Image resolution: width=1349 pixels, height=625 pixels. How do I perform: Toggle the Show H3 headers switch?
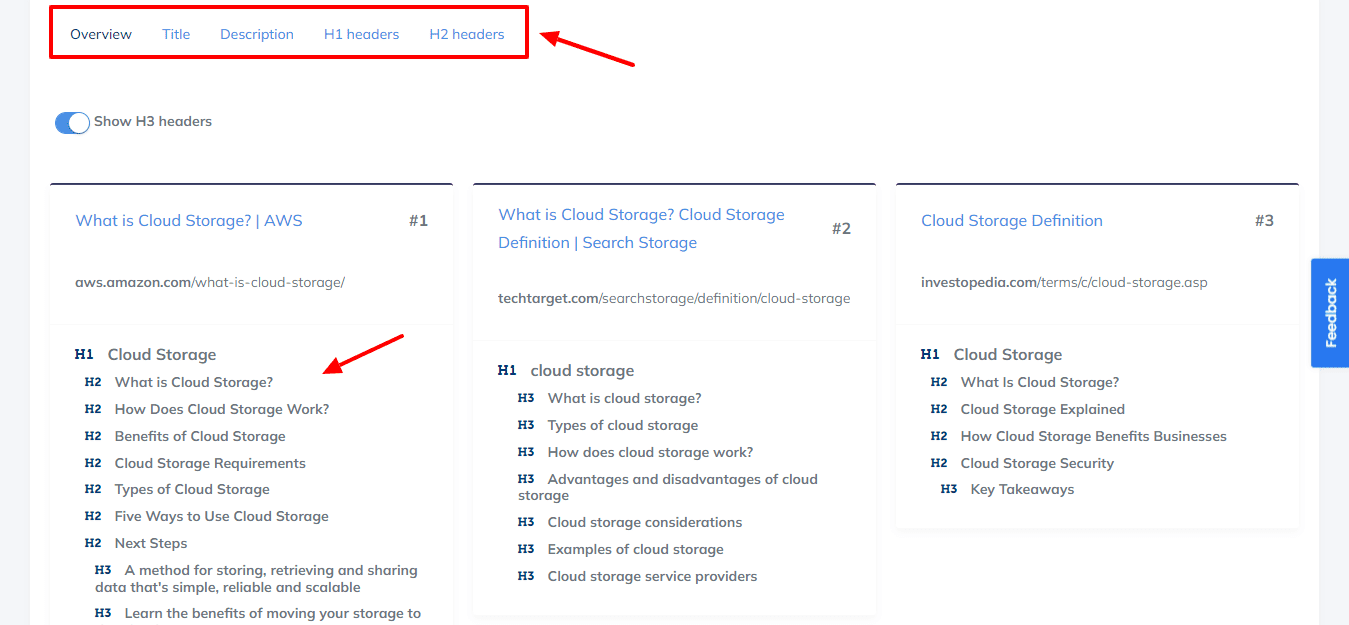coord(72,122)
